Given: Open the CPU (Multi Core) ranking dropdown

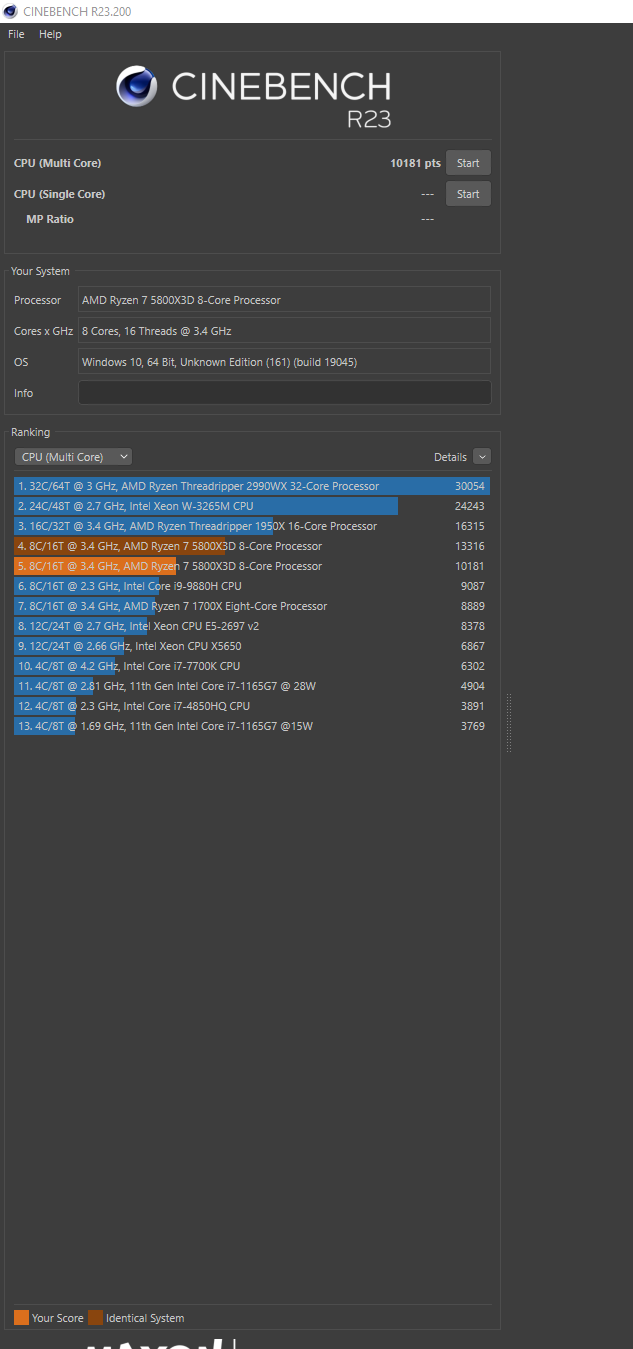Looking at the screenshot, I should (x=73, y=457).
